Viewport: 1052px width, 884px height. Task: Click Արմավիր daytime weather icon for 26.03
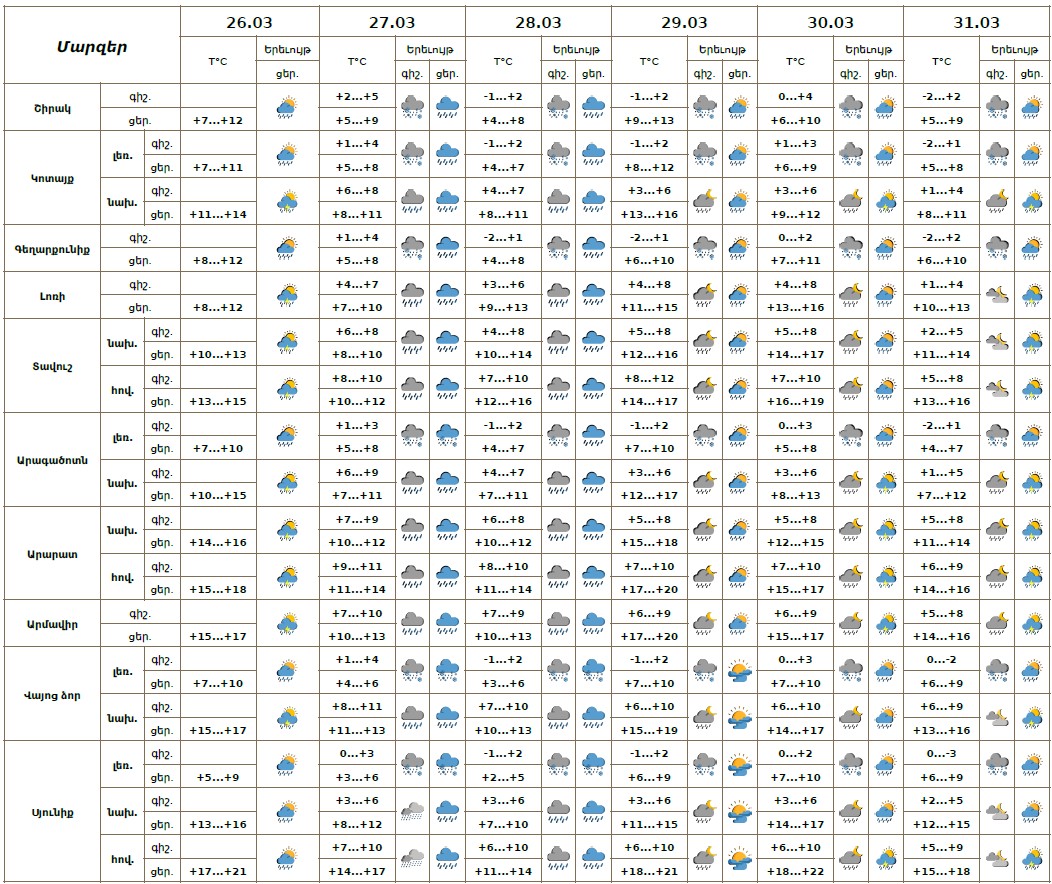tap(288, 624)
